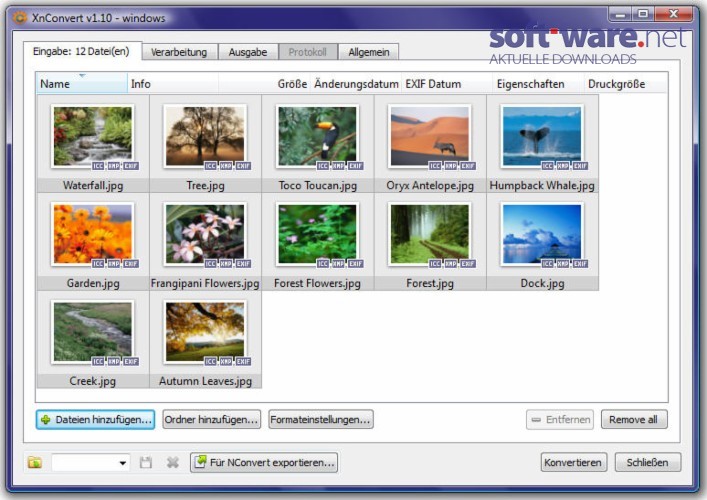
Task: Click the XMP badge on Oryx Antelope.jpg
Action: pyautogui.click(x=451, y=166)
